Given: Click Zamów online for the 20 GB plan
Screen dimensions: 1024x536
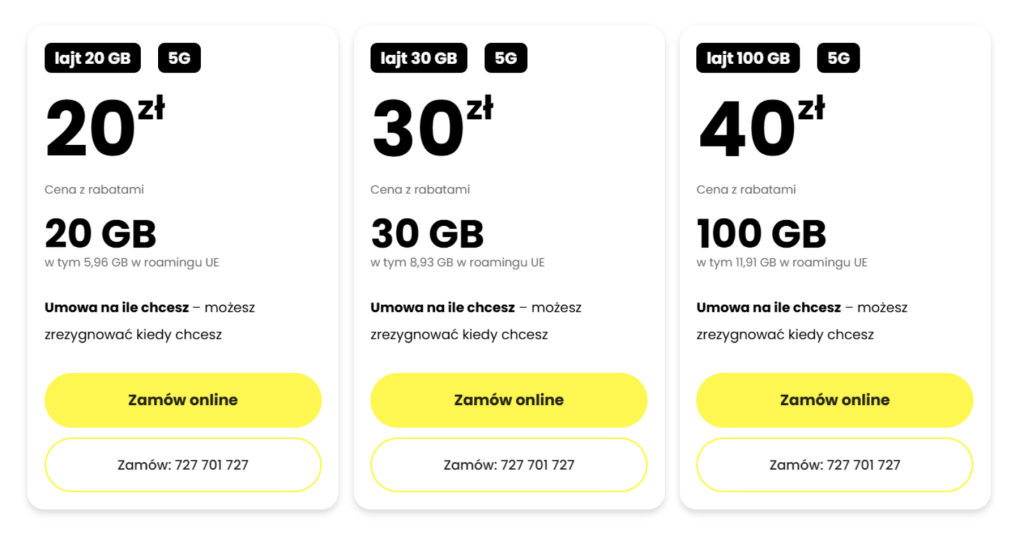Looking at the screenshot, I should (x=183, y=400).
